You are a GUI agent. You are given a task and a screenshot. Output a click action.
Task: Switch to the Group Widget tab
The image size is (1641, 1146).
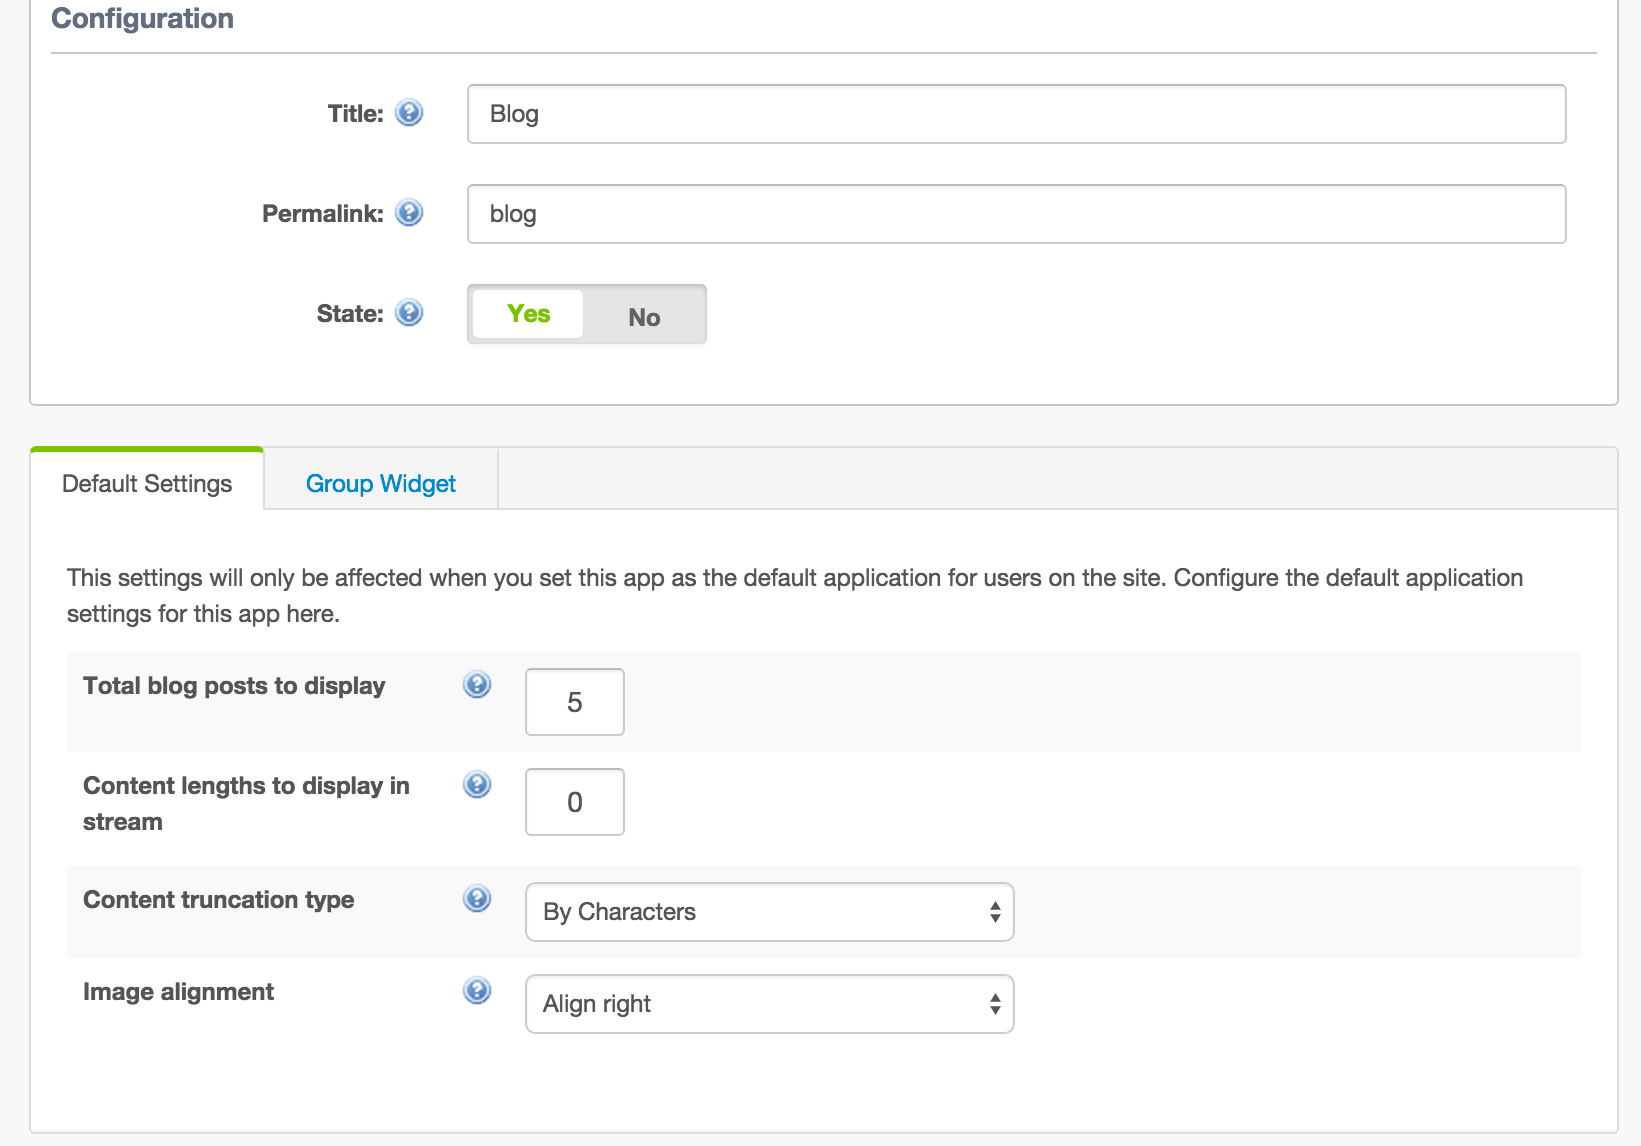coord(380,484)
